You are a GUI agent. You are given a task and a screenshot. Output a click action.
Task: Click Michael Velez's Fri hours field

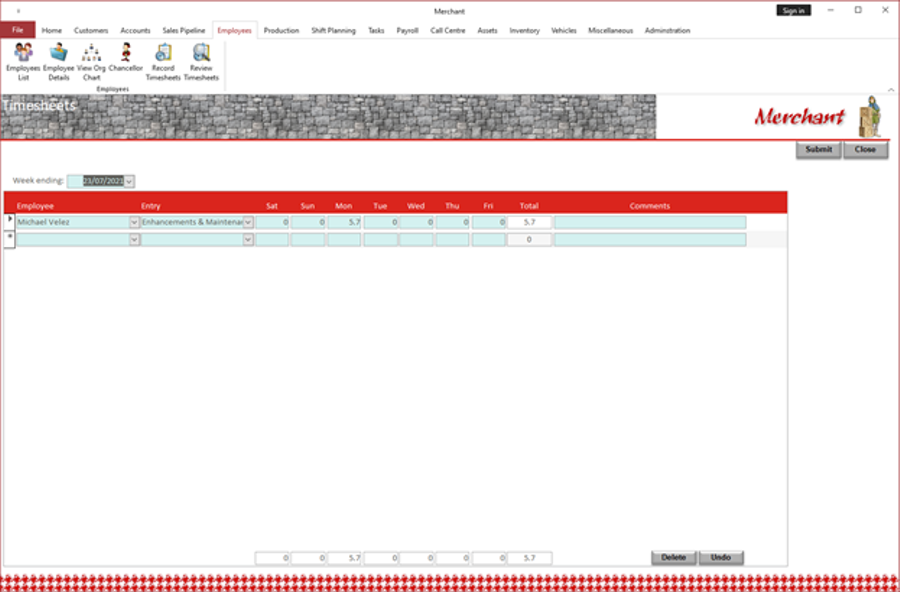[x=488, y=222]
